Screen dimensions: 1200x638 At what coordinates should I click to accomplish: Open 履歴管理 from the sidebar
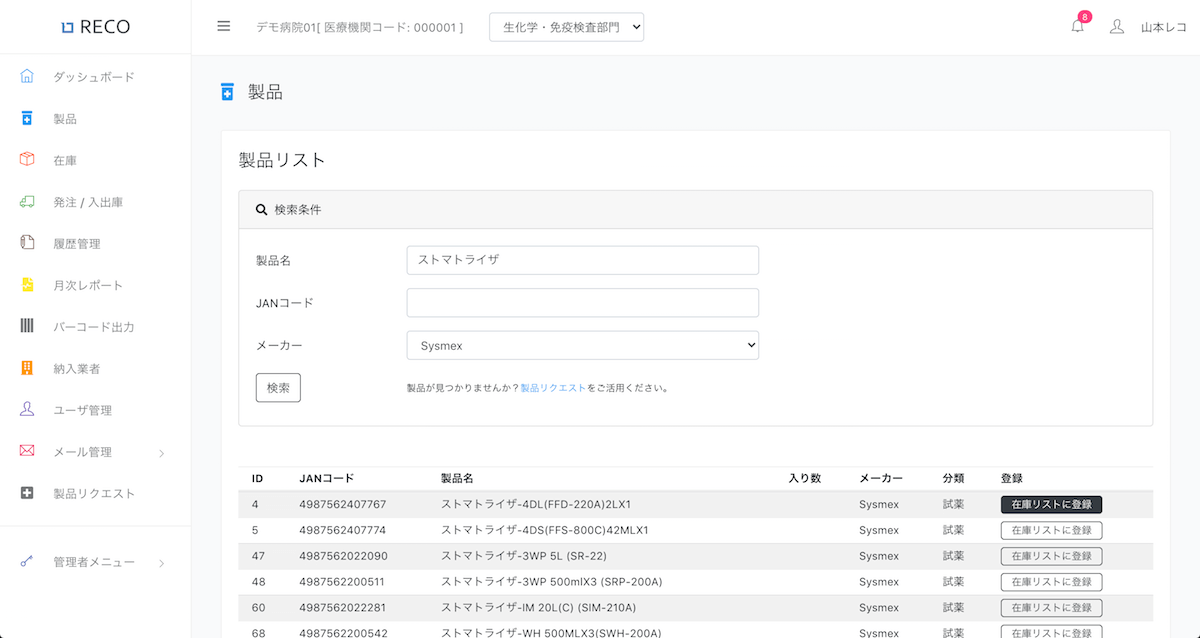pos(77,244)
